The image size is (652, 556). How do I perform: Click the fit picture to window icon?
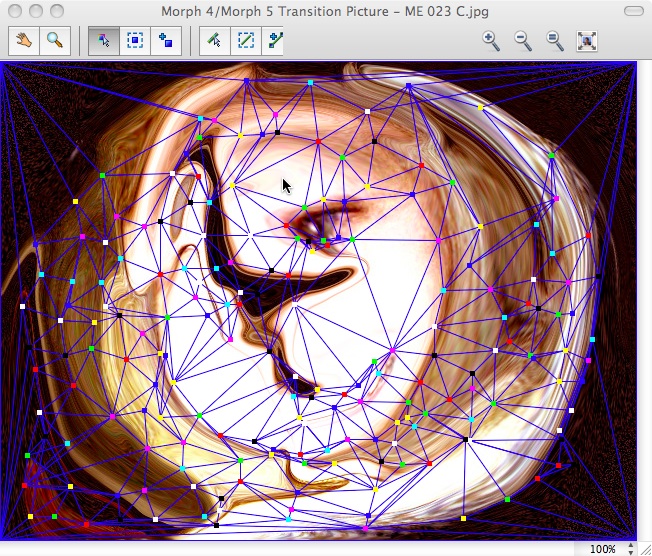(587, 41)
